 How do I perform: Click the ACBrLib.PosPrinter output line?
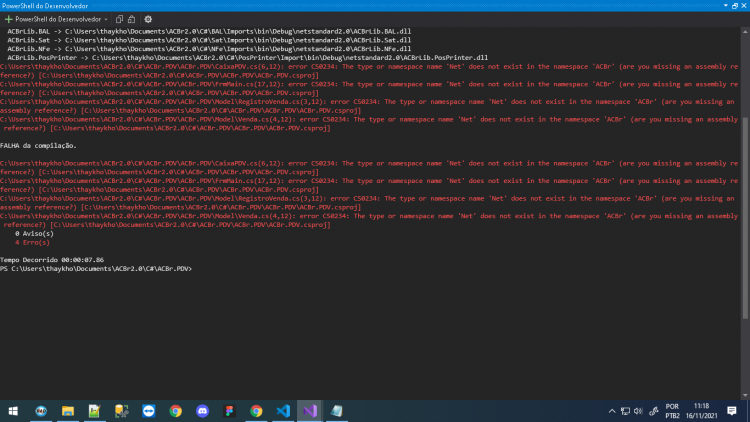[x=247, y=57]
